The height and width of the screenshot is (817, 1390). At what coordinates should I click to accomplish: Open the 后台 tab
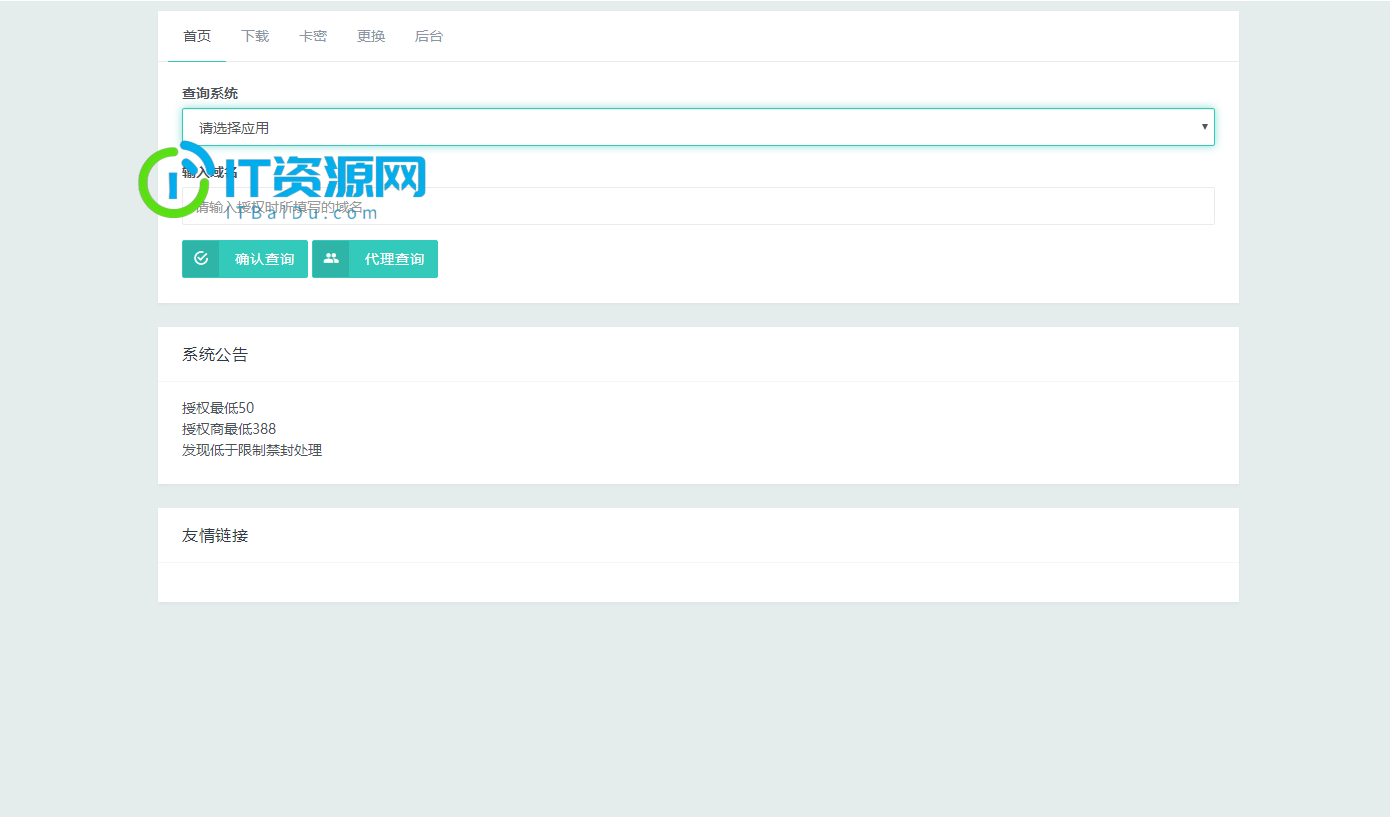coord(429,36)
